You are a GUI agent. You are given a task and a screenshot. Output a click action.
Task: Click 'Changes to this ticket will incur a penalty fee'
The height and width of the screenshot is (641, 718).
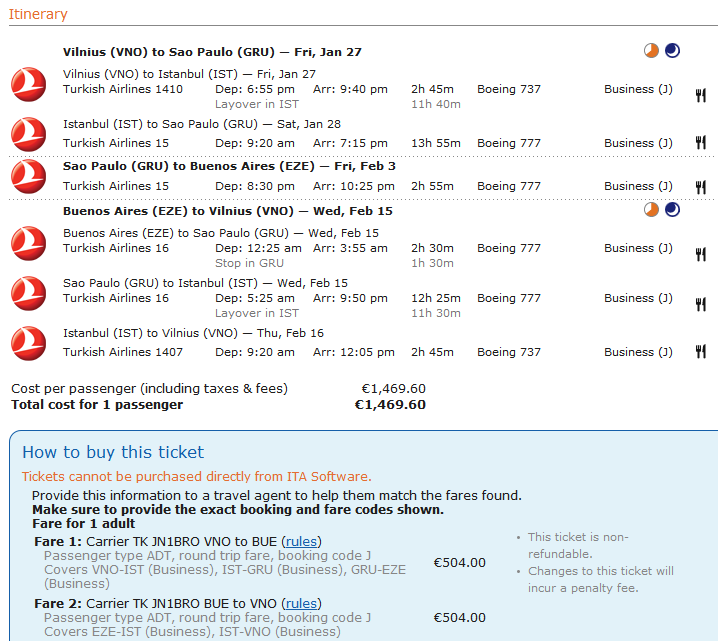click(601, 580)
